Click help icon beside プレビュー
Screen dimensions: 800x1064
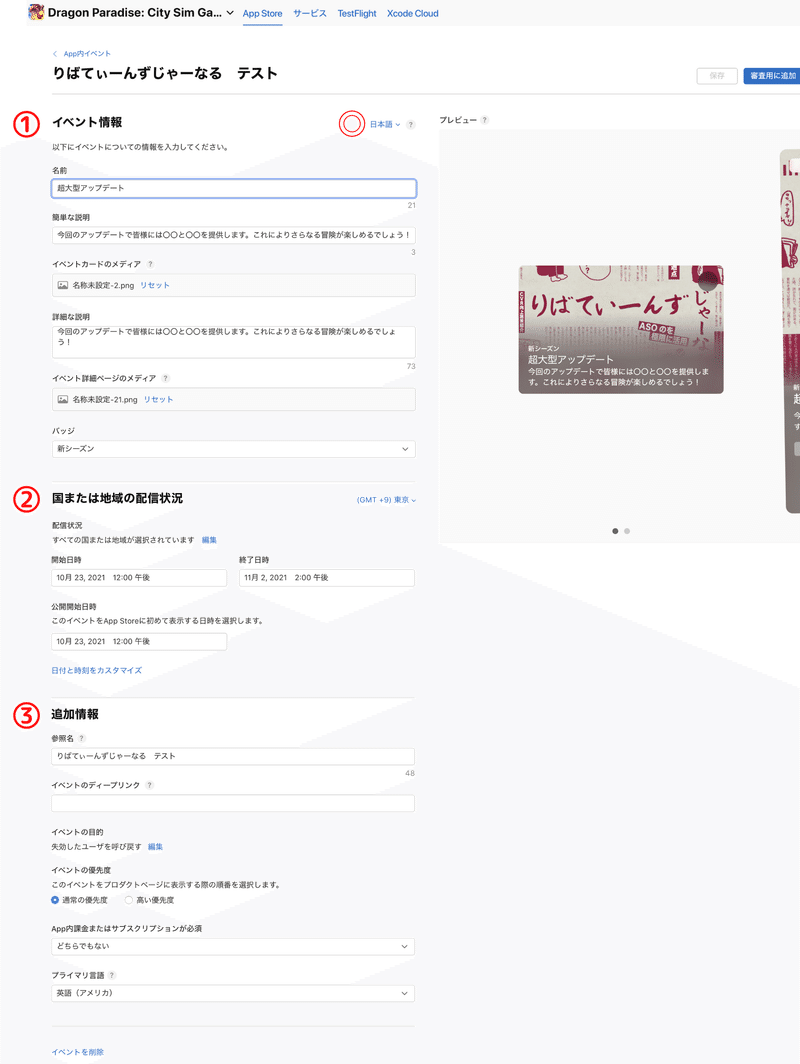coord(484,120)
